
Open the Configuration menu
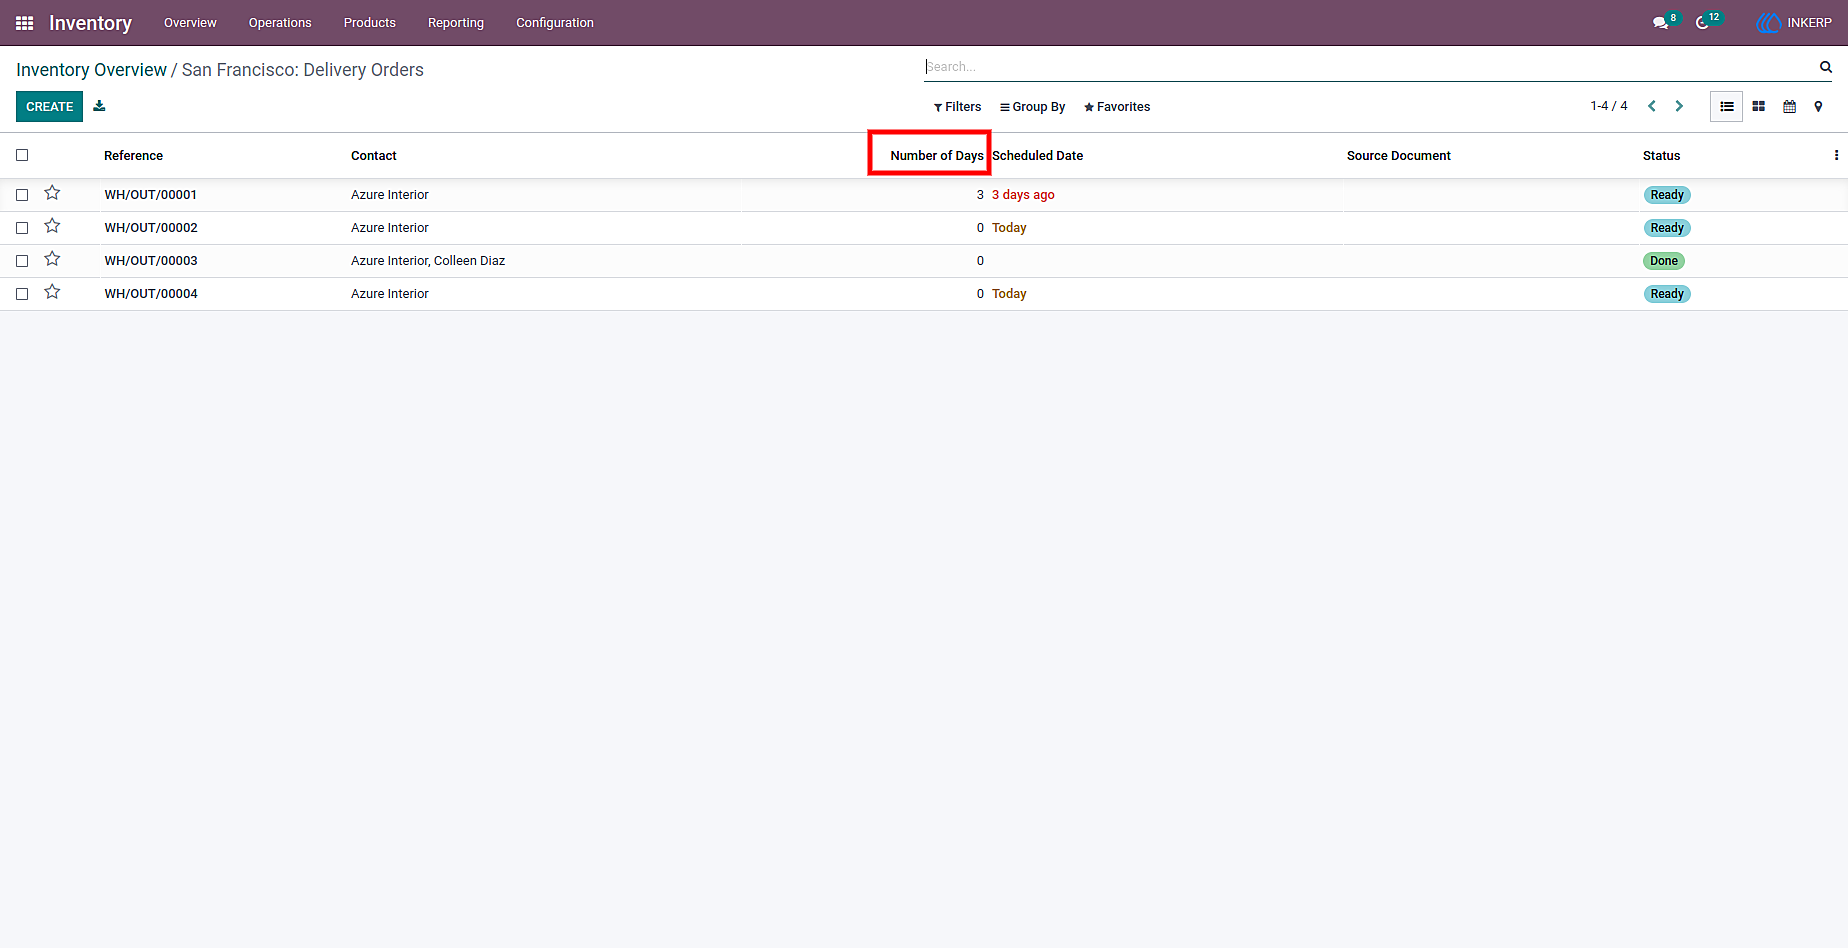555,23
